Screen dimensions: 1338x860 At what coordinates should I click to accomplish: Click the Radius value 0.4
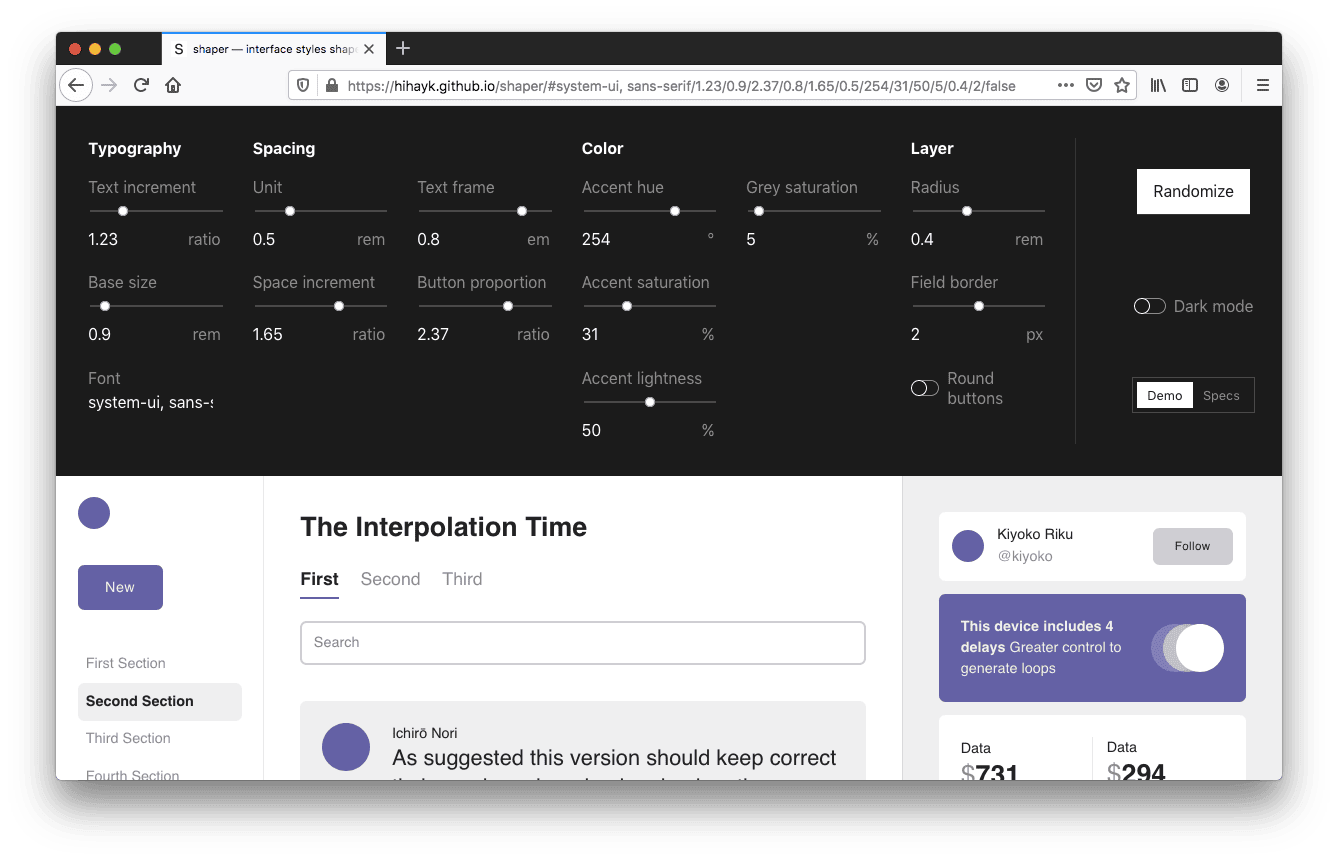click(x=922, y=239)
